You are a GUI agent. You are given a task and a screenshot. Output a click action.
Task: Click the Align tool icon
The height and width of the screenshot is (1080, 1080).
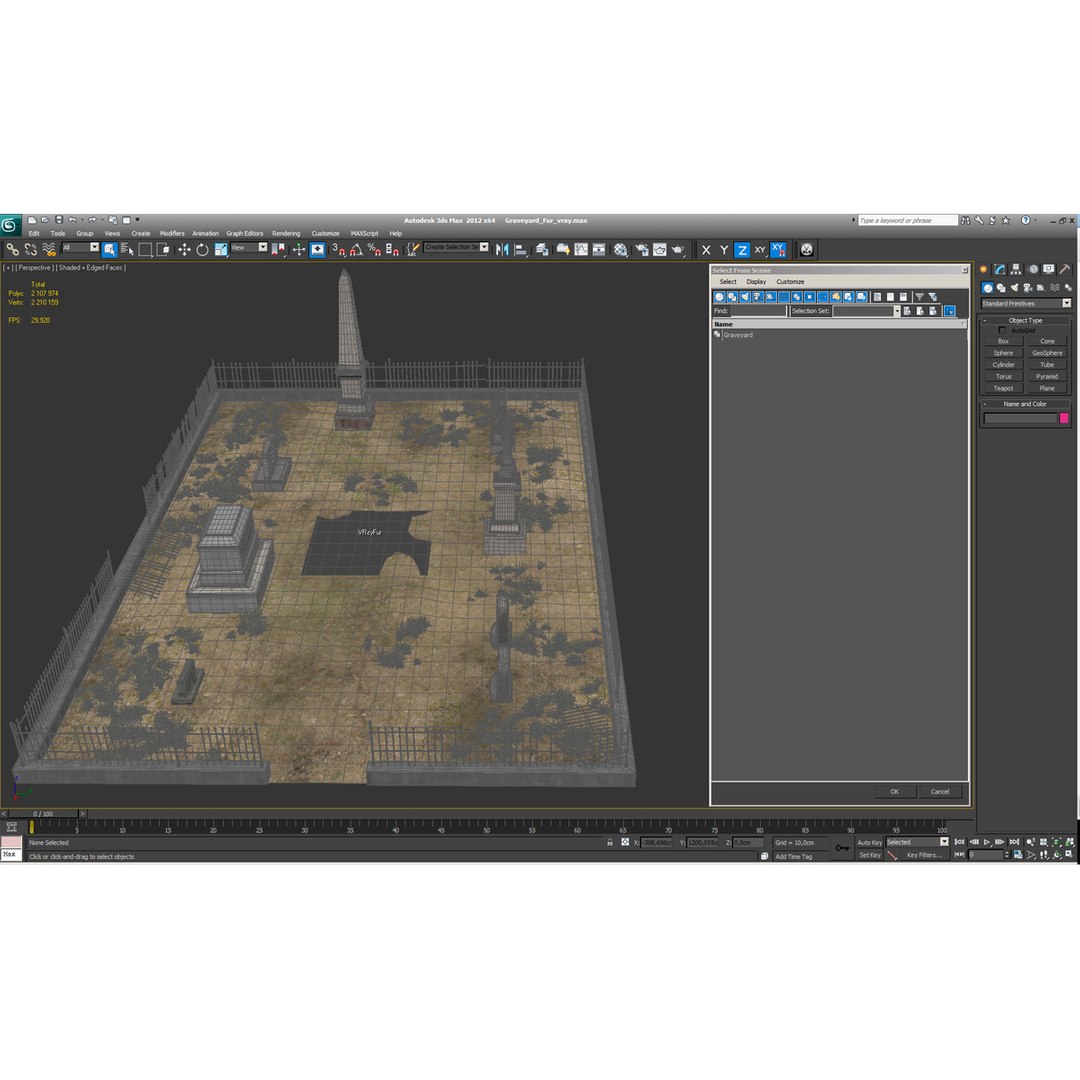tap(521, 249)
